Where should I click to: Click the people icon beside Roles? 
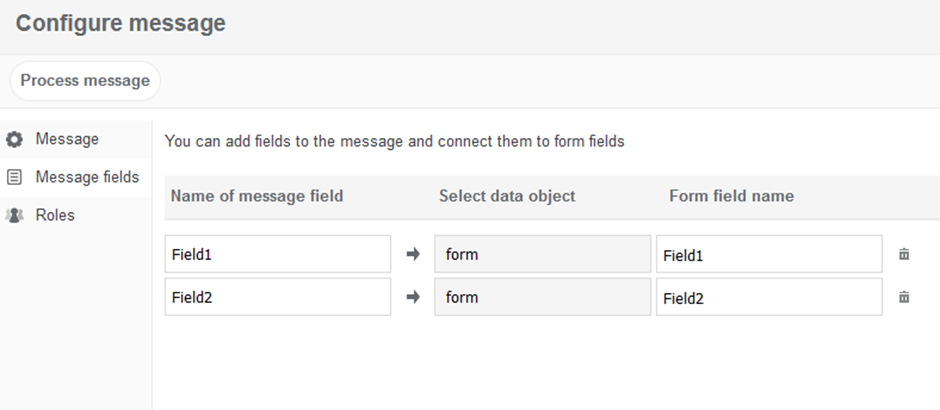tap(15, 215)
